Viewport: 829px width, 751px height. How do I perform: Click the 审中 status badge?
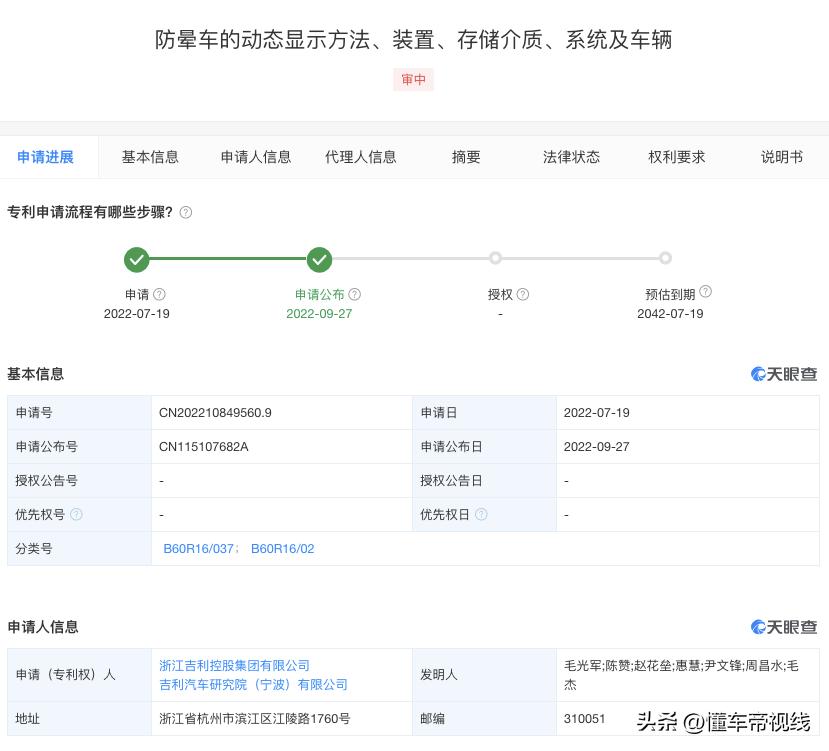[413, 80]
